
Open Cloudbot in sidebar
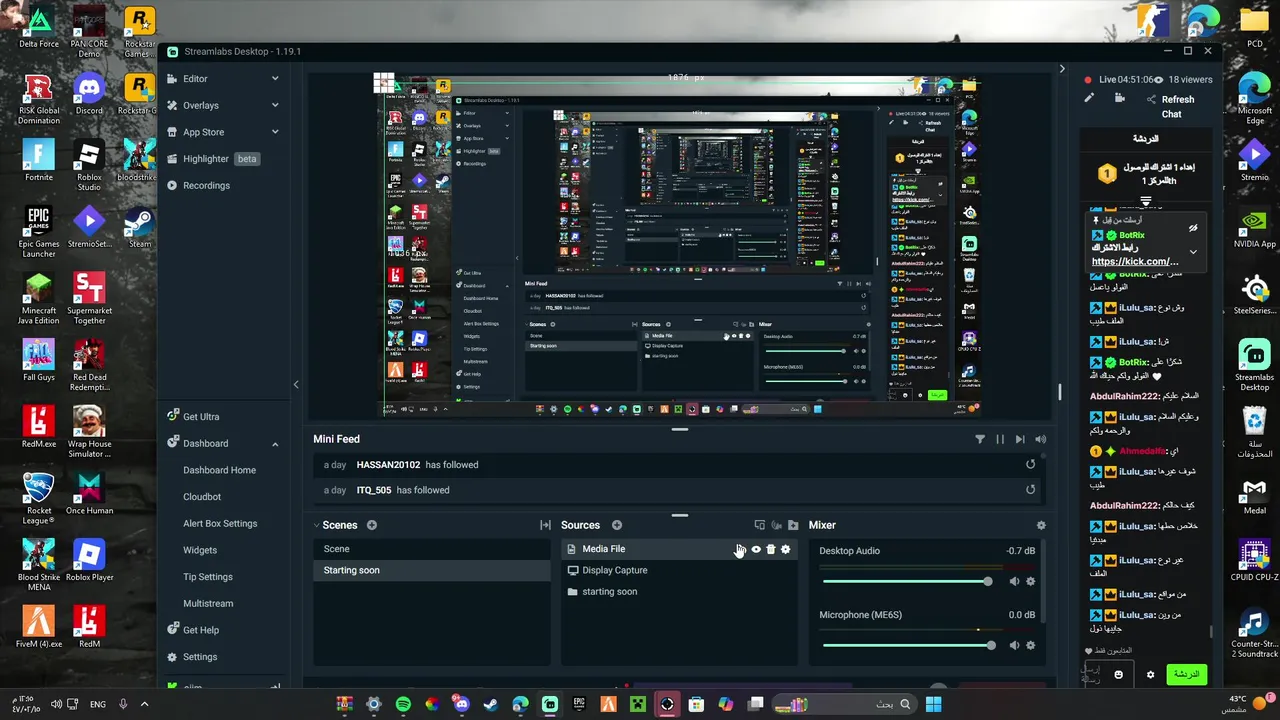pyautogui.click(x=202, y=497)
